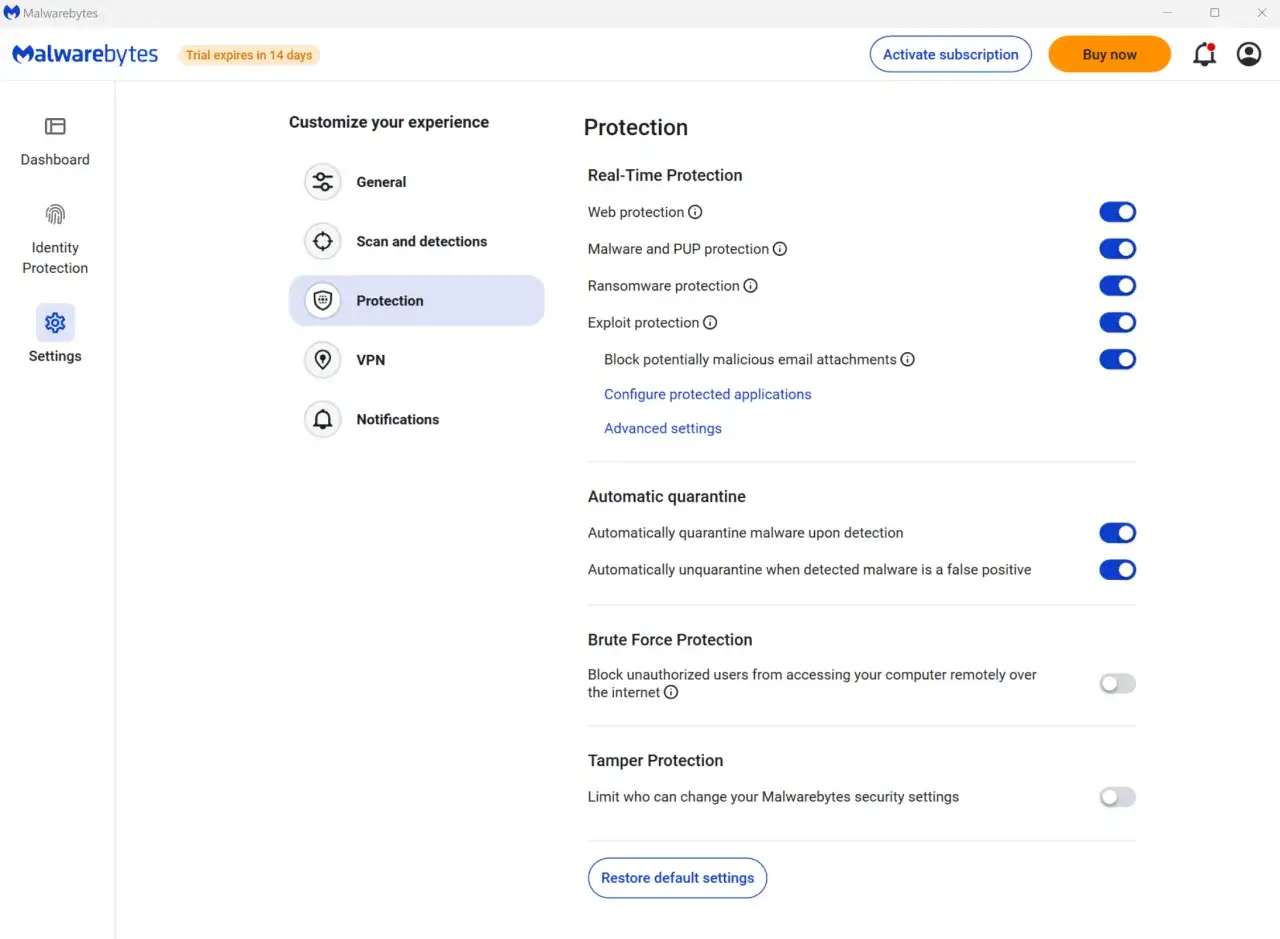Show info for Exploit protection
The image size is (1280, 939).
click(x=710, y=323)
